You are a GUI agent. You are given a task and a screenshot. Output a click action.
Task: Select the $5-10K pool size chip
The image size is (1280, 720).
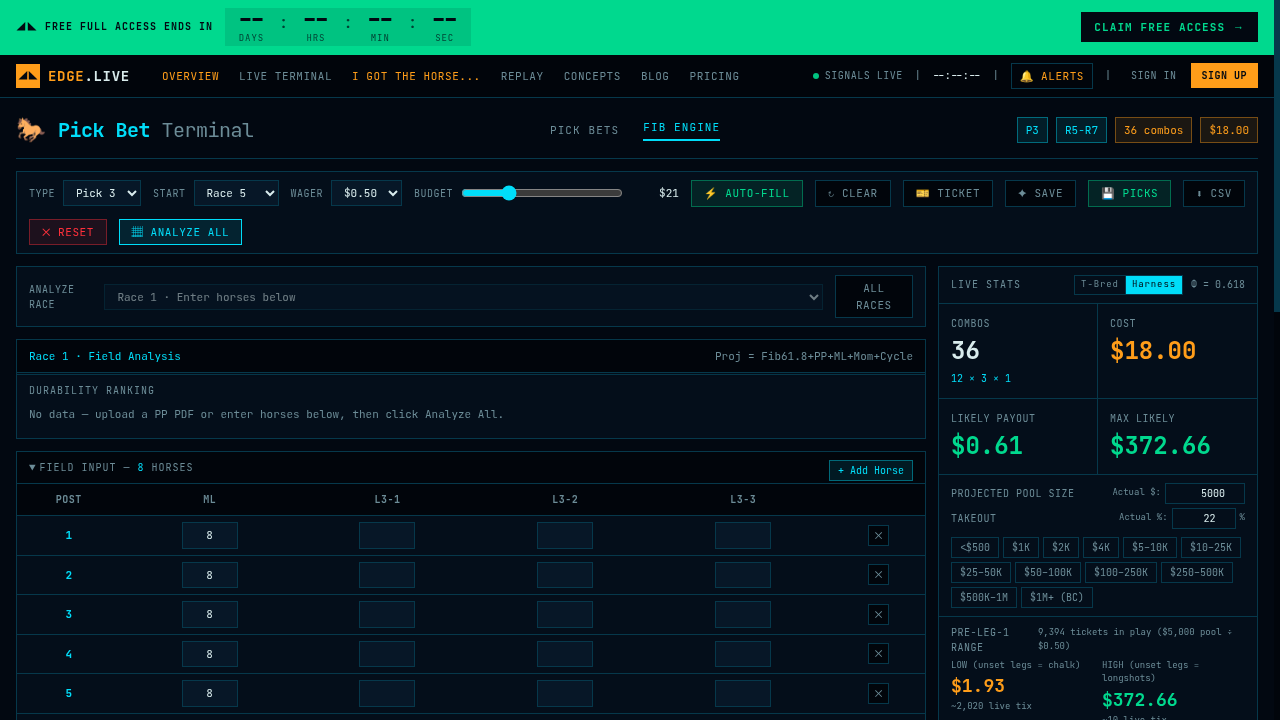(x=1150, y=548)
